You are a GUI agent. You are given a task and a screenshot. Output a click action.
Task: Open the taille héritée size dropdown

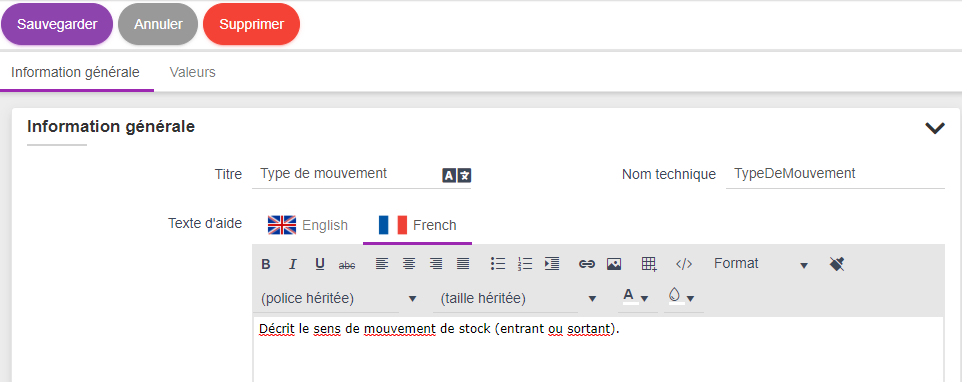coord(518,299)
